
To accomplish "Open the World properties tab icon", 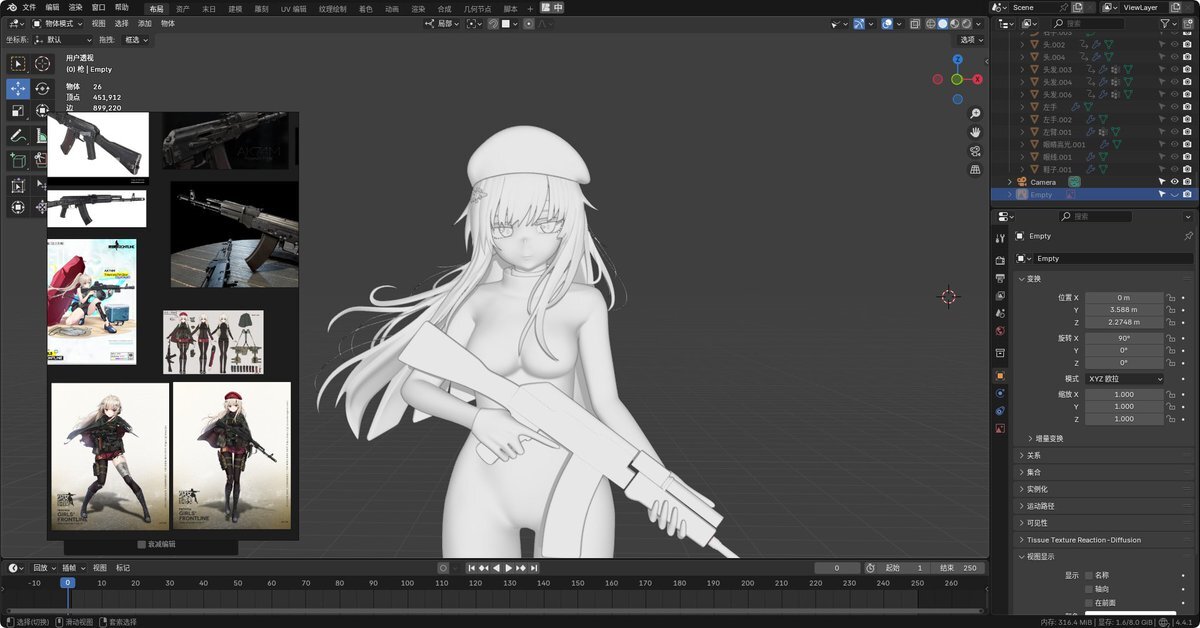I will click(x=1000, y=331).
